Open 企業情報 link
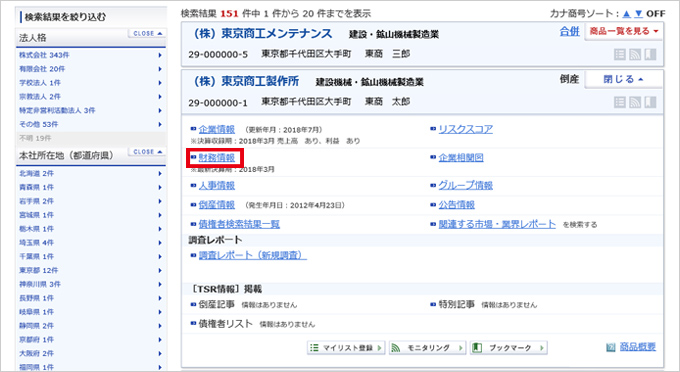Screen dimensions: 680x372 (216, 129)
